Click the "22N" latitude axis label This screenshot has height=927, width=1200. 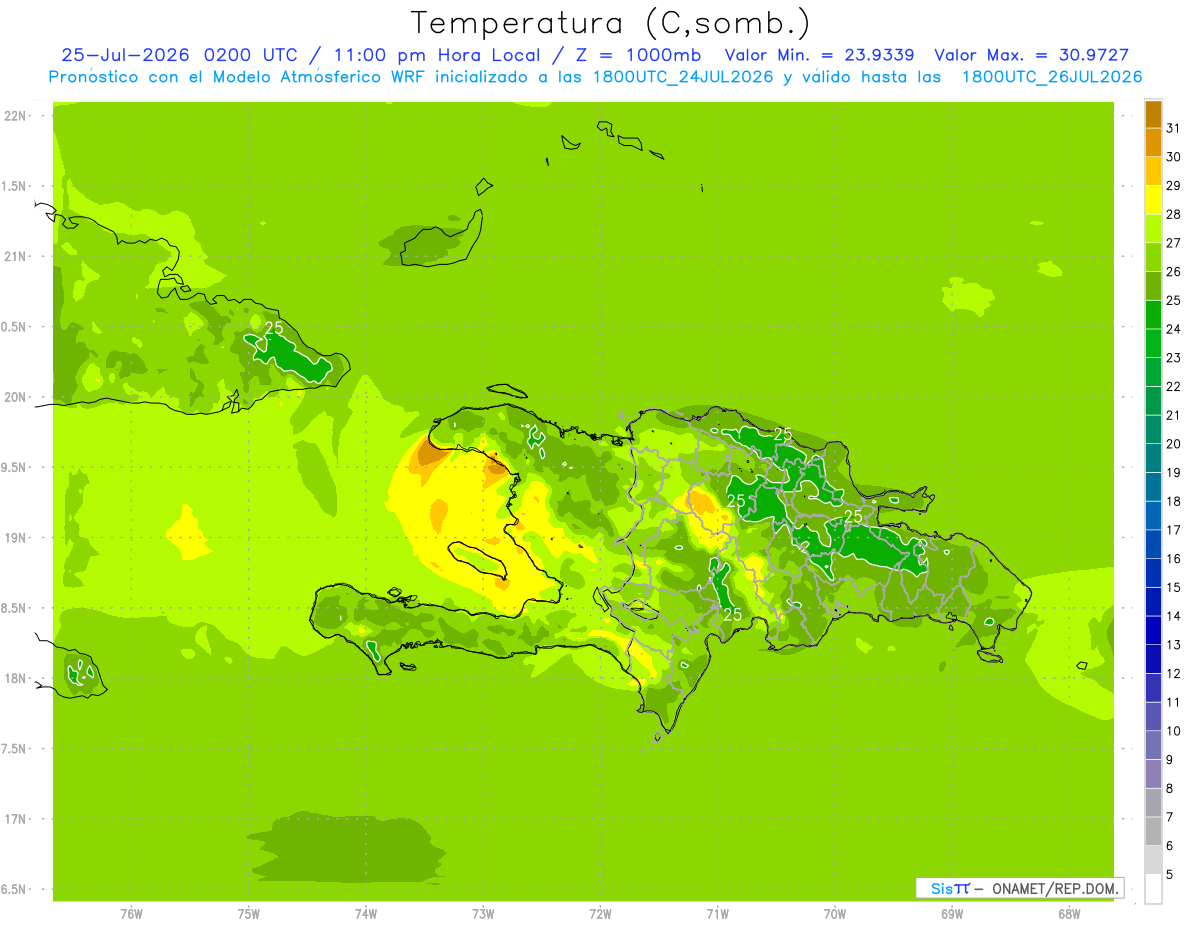tap(16, 116)
